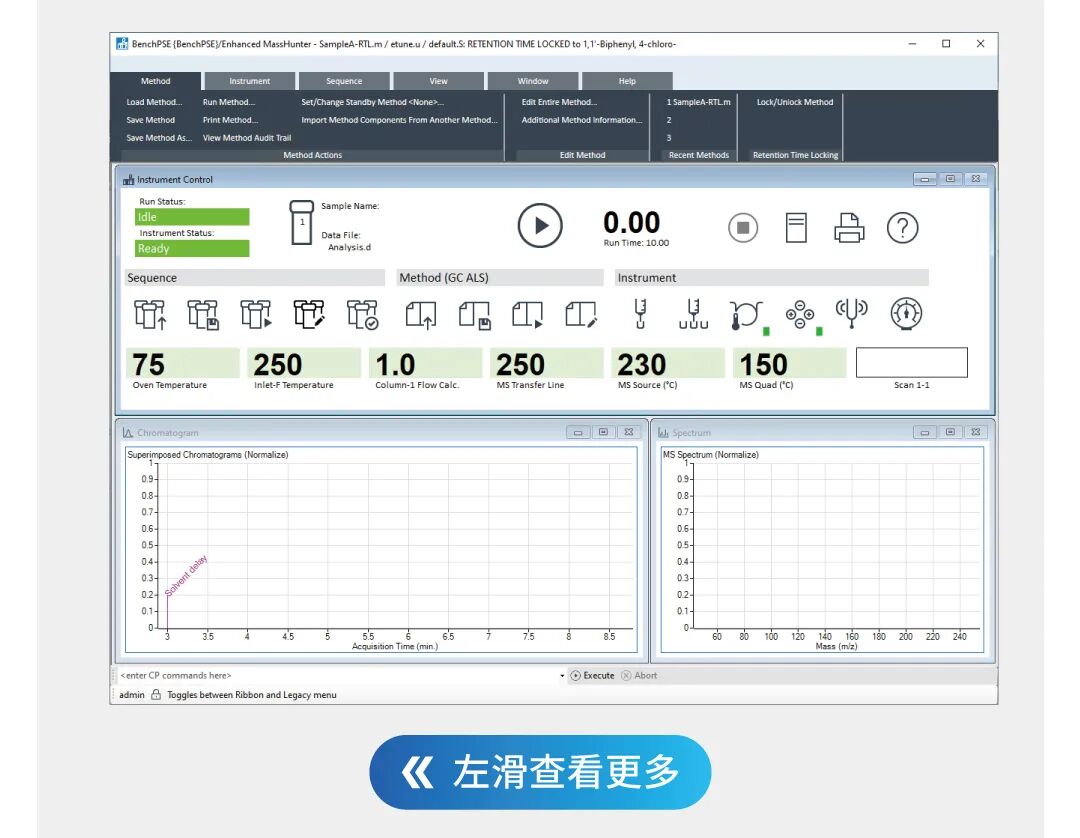Viewport: 1080px width, 838px height.
Task: Open help via the question mark icon
Action: pos(902,228)
